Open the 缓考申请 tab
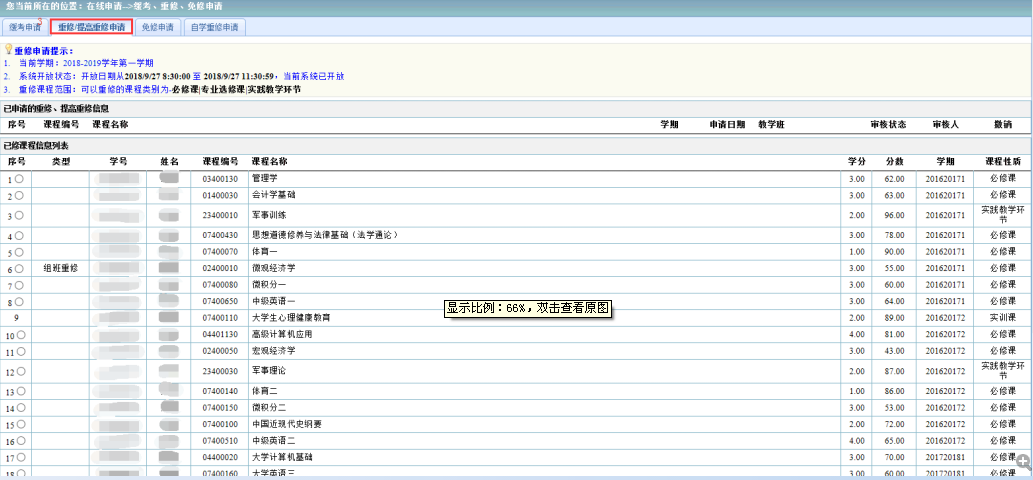Image resolution: width=1033 pixels, height=480 pixels. point(25,27)
